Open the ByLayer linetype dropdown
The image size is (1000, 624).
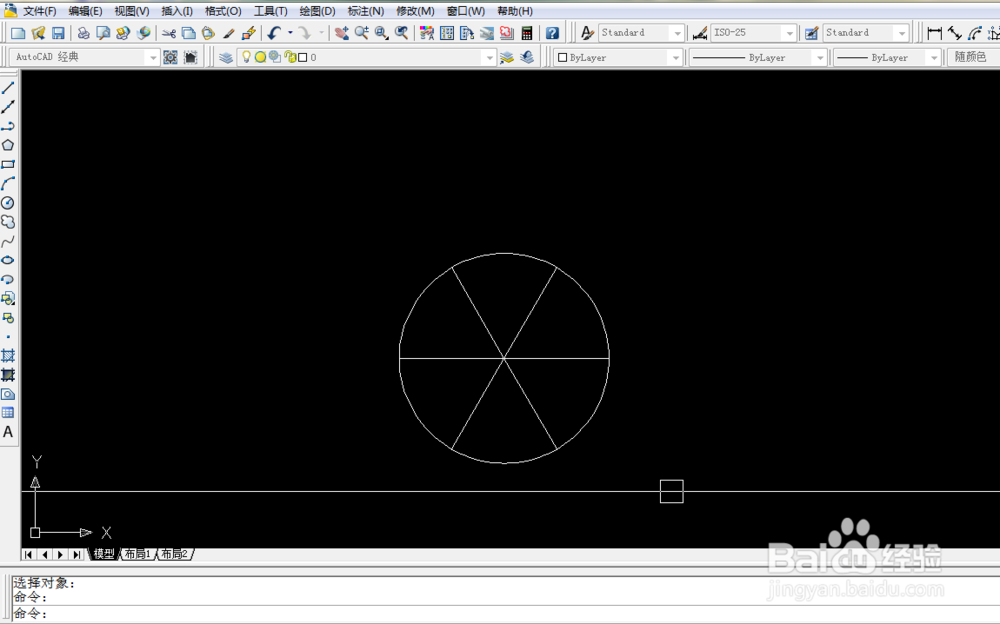[x=820, y=57]
